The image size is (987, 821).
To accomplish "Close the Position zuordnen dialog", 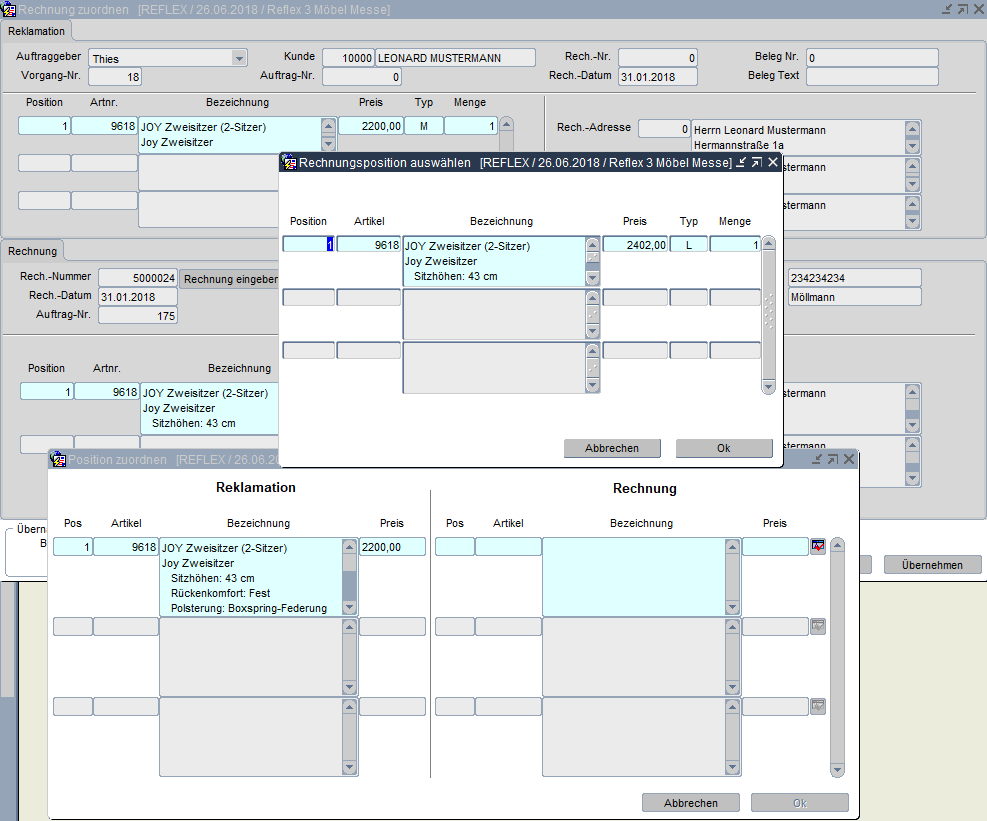I will pos(848,459).
